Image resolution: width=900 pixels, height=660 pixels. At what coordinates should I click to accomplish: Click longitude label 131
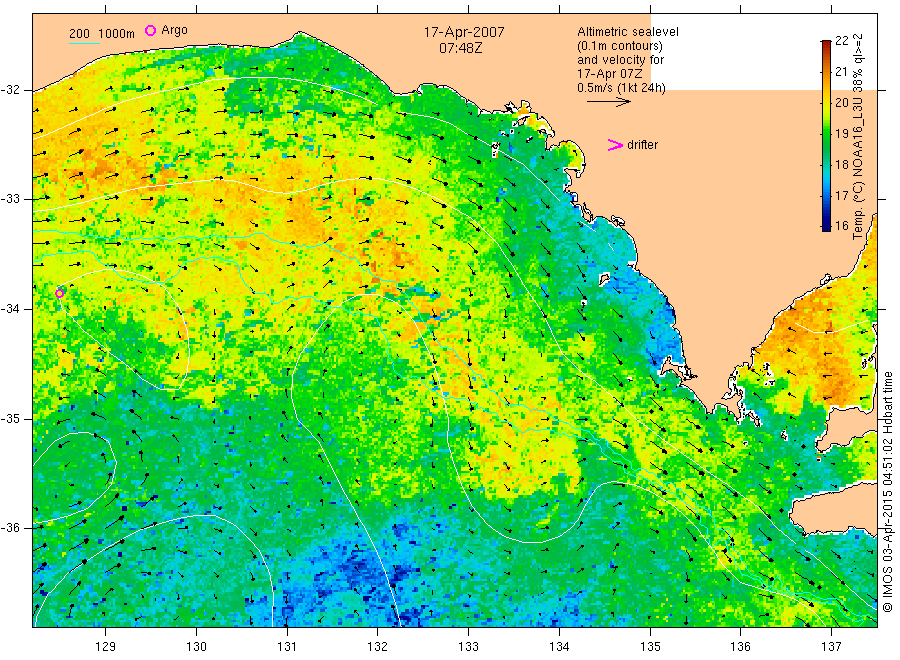287,646
